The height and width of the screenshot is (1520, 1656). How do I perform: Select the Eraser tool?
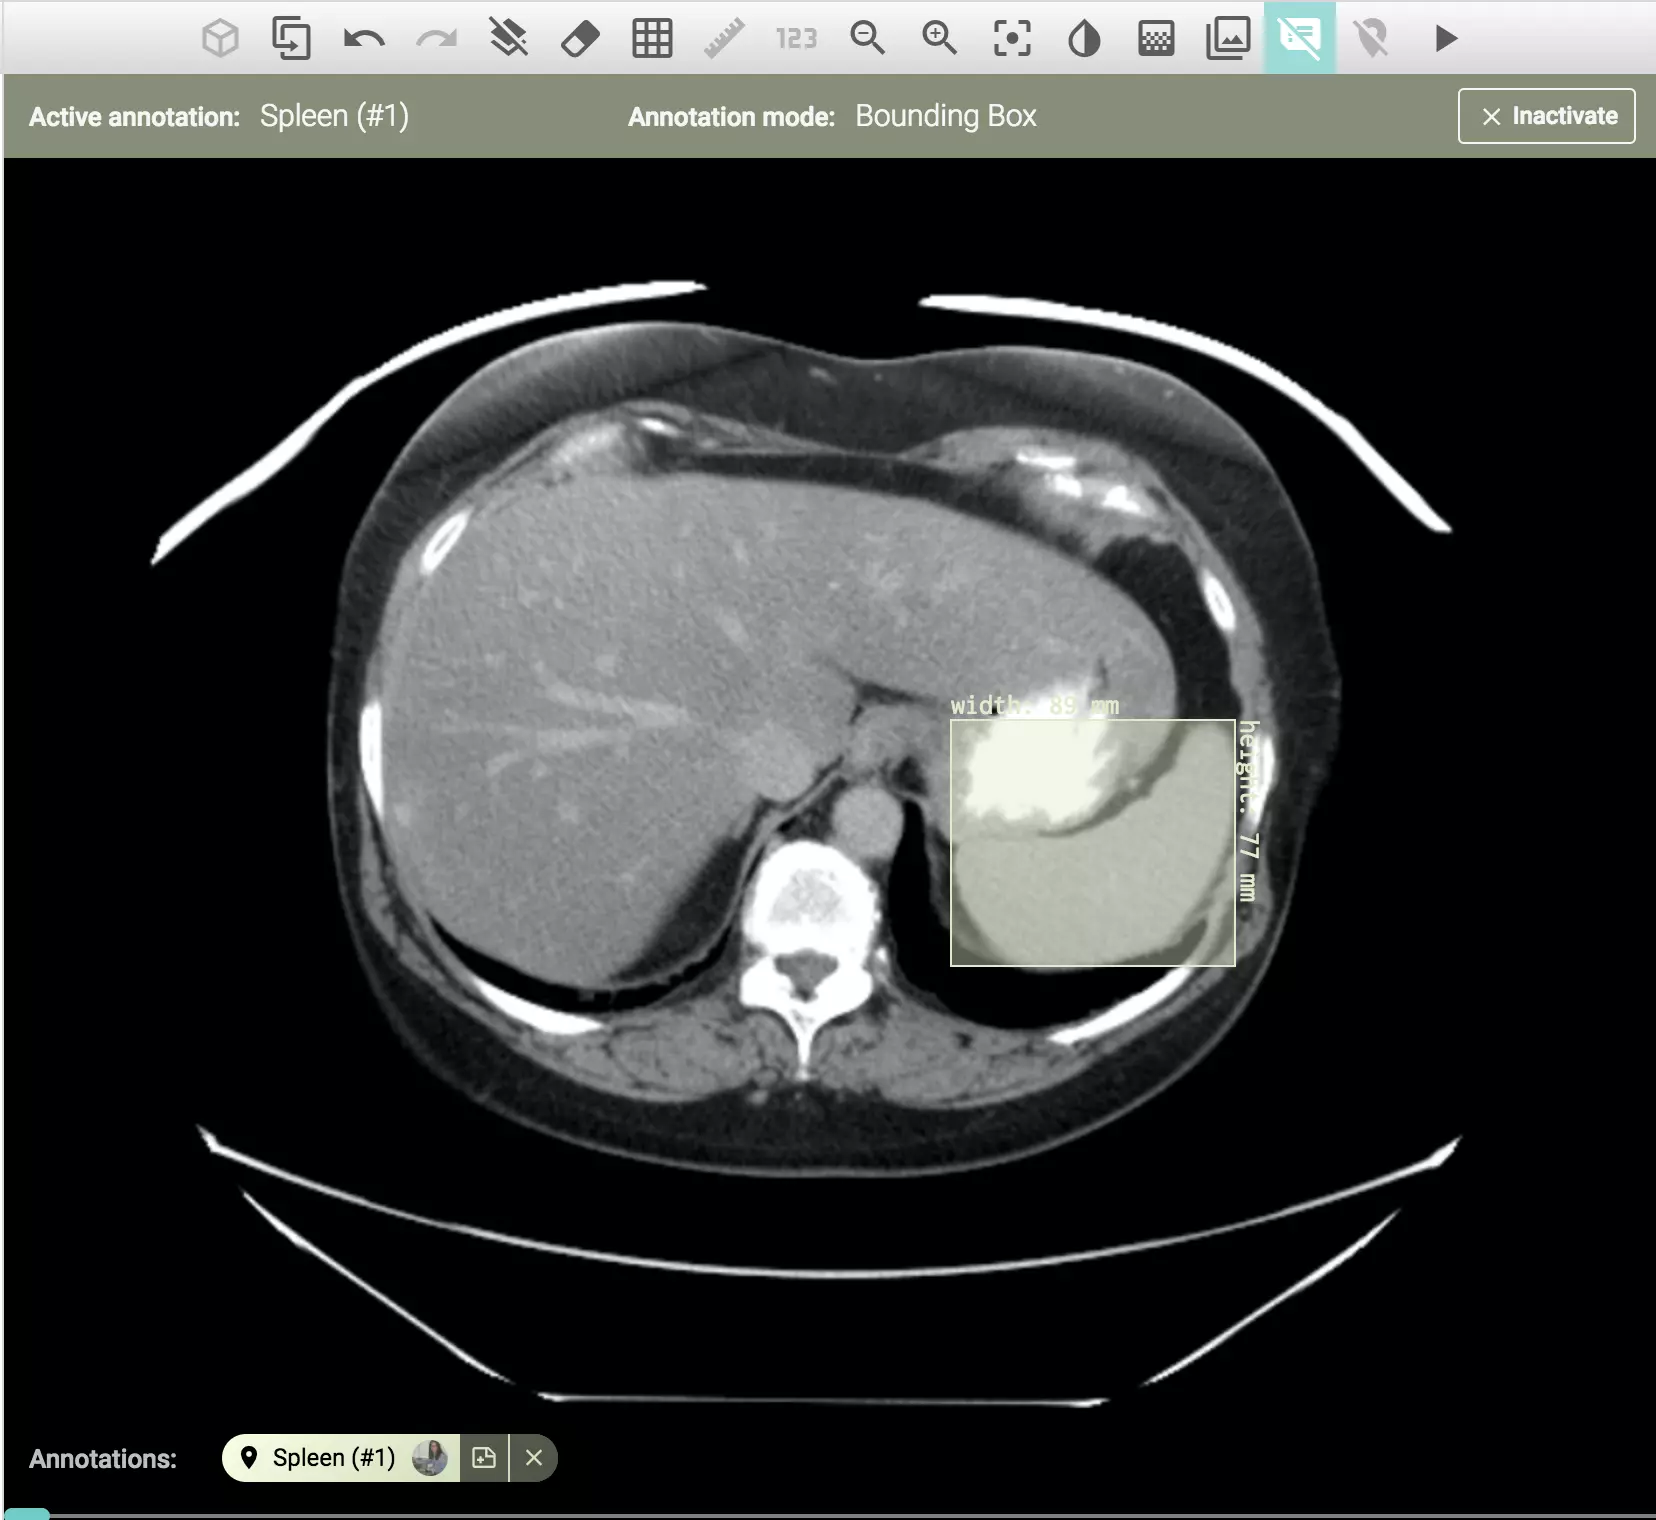[x=580, y=39]
